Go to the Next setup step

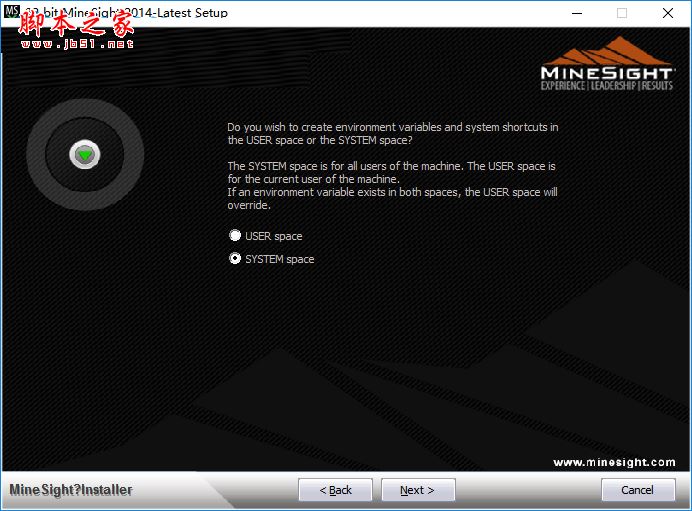coord(417,490)
